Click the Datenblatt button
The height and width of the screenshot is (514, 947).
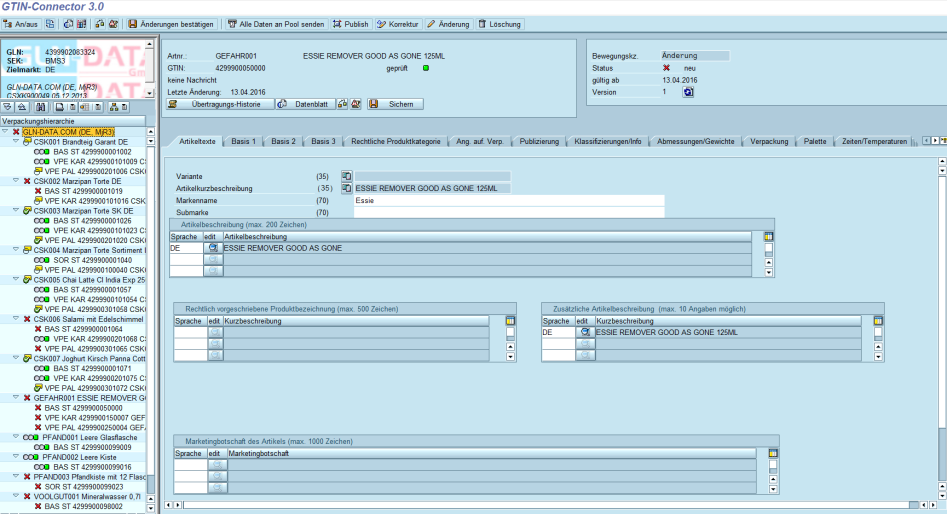(x=306, y=104)
